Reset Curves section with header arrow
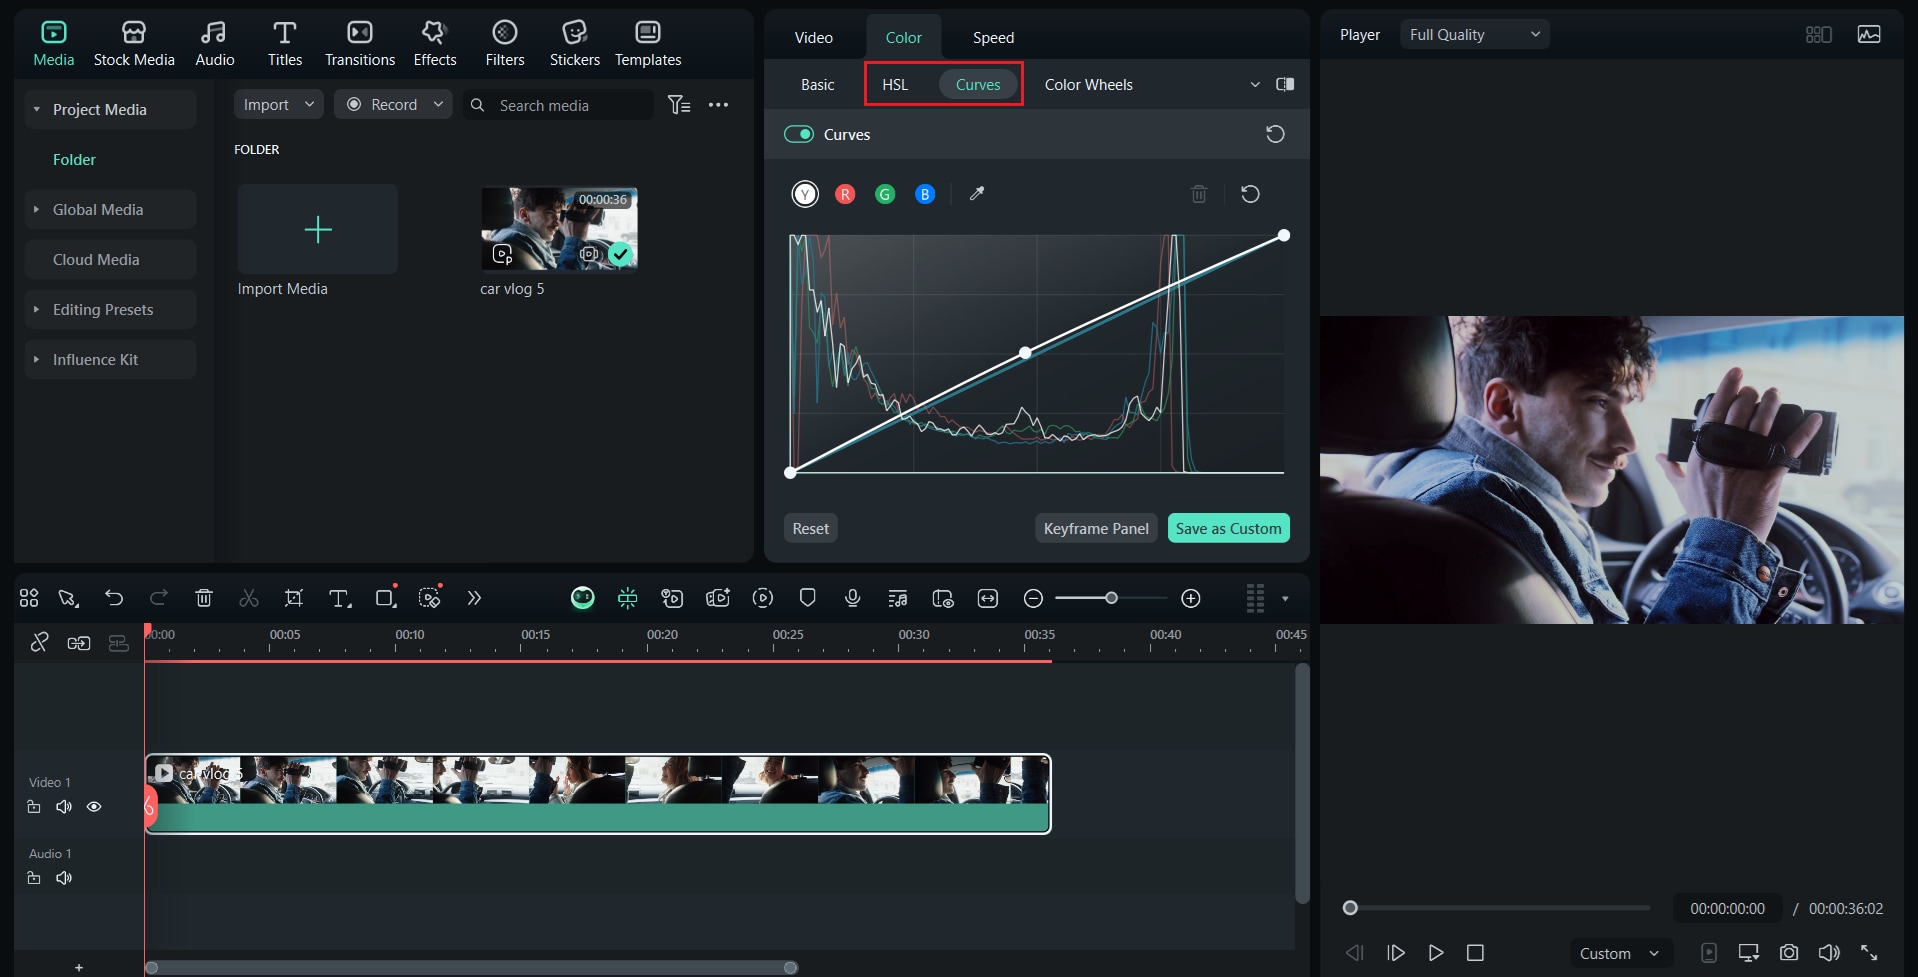Viewport: 1918px width, 977px height. point(1275,134)
